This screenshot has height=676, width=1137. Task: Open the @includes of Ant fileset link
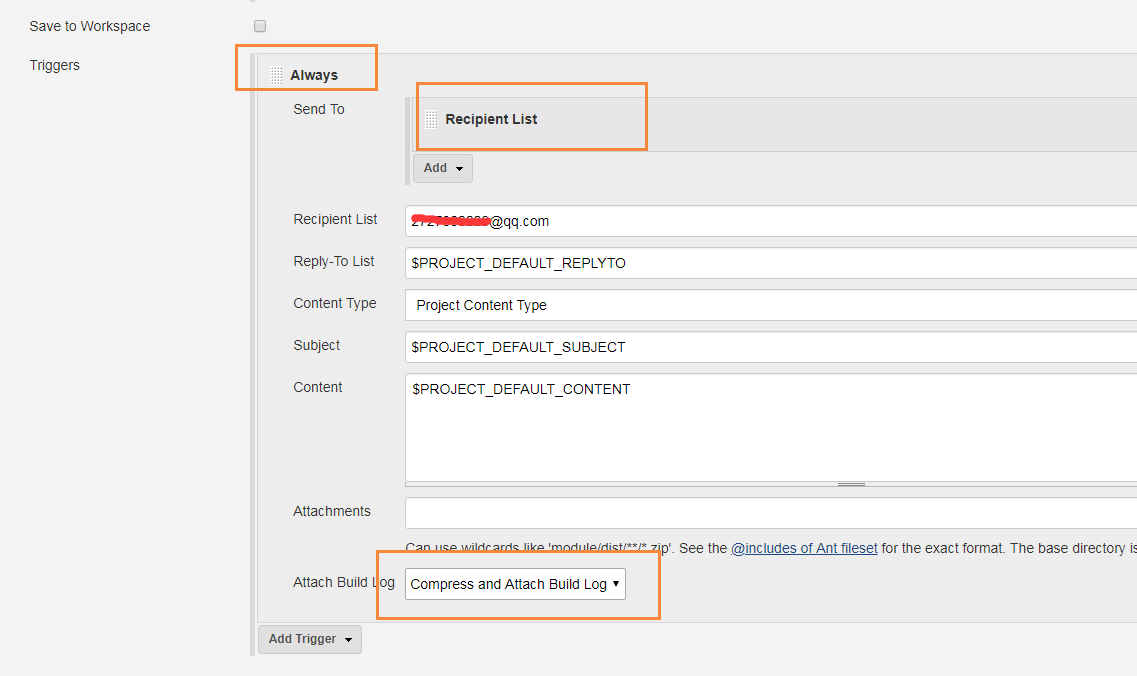click(x=804, y=548)
